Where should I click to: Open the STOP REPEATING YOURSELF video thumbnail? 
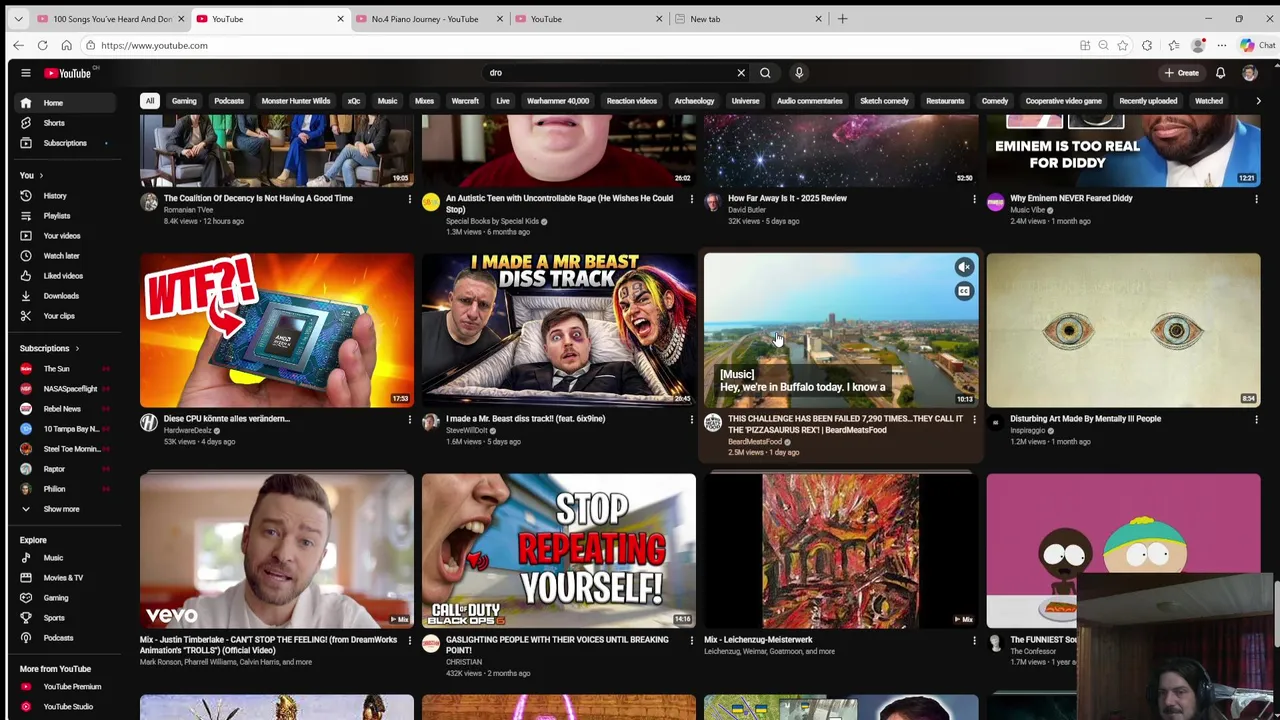click(x=558, y=550)
